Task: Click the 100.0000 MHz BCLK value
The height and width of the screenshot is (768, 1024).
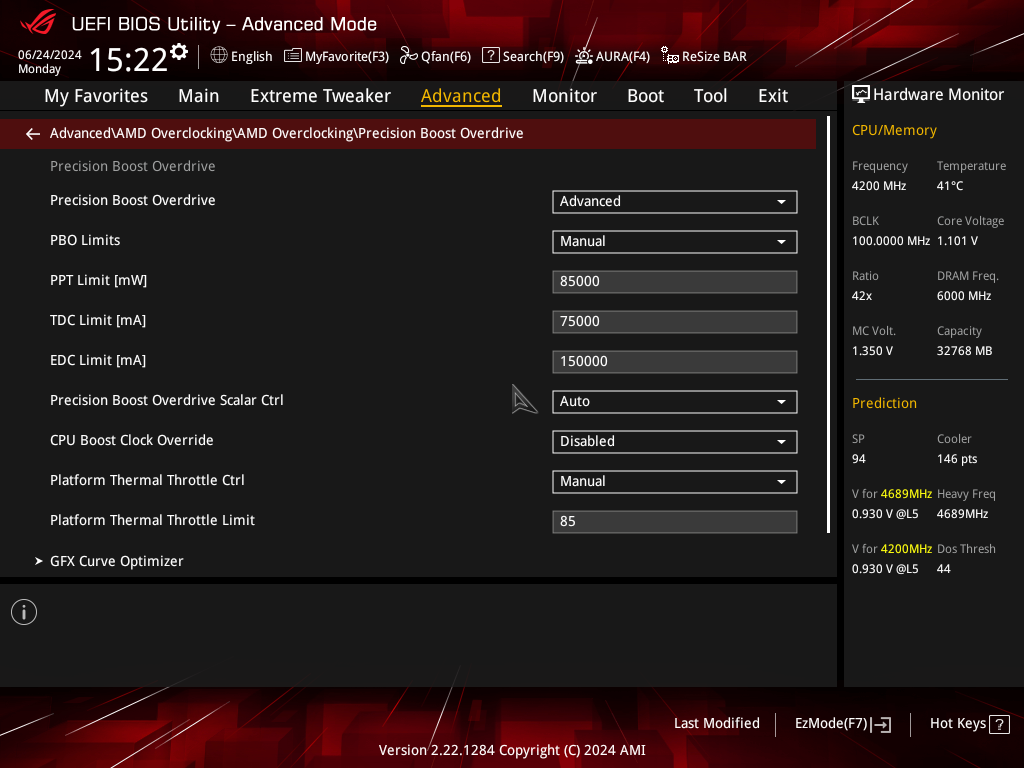Action: coord(891,240)
